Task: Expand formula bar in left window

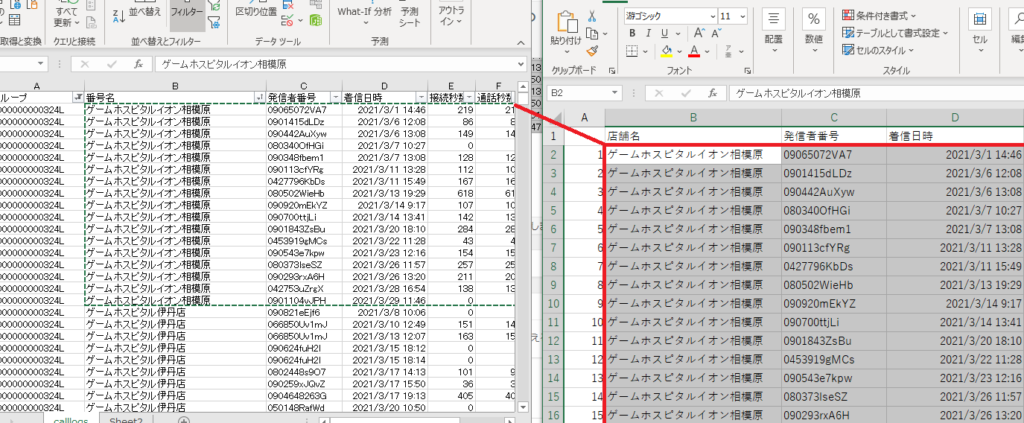Action: pos(520,64)
